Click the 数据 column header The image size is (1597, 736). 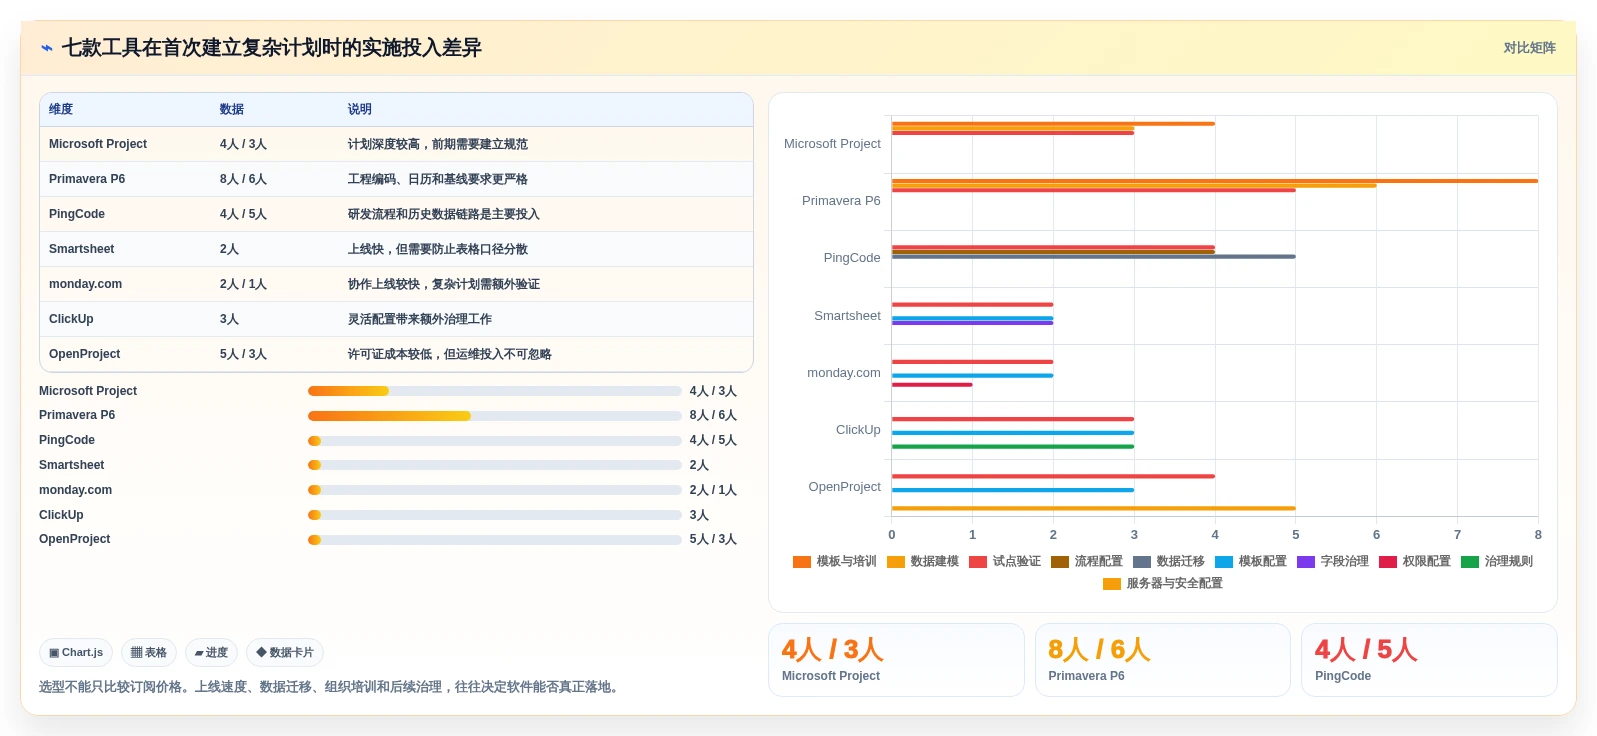[232, 109]
